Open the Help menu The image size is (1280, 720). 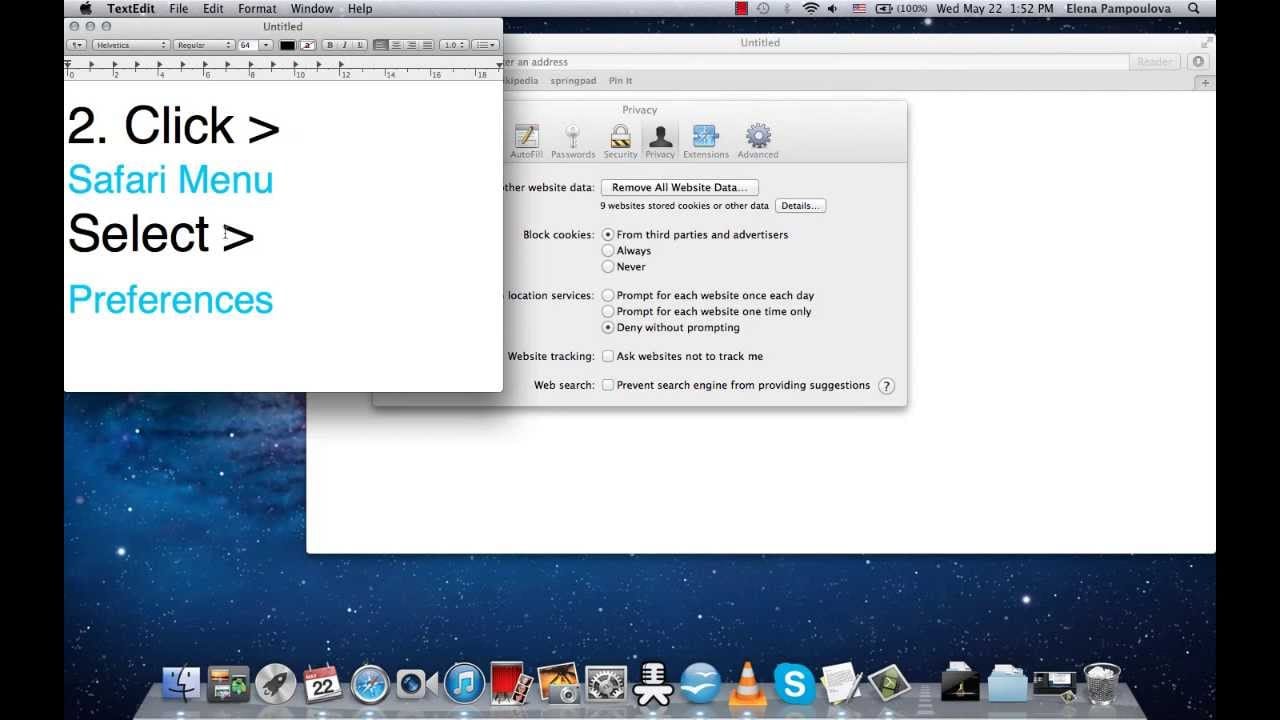[360, 8]
